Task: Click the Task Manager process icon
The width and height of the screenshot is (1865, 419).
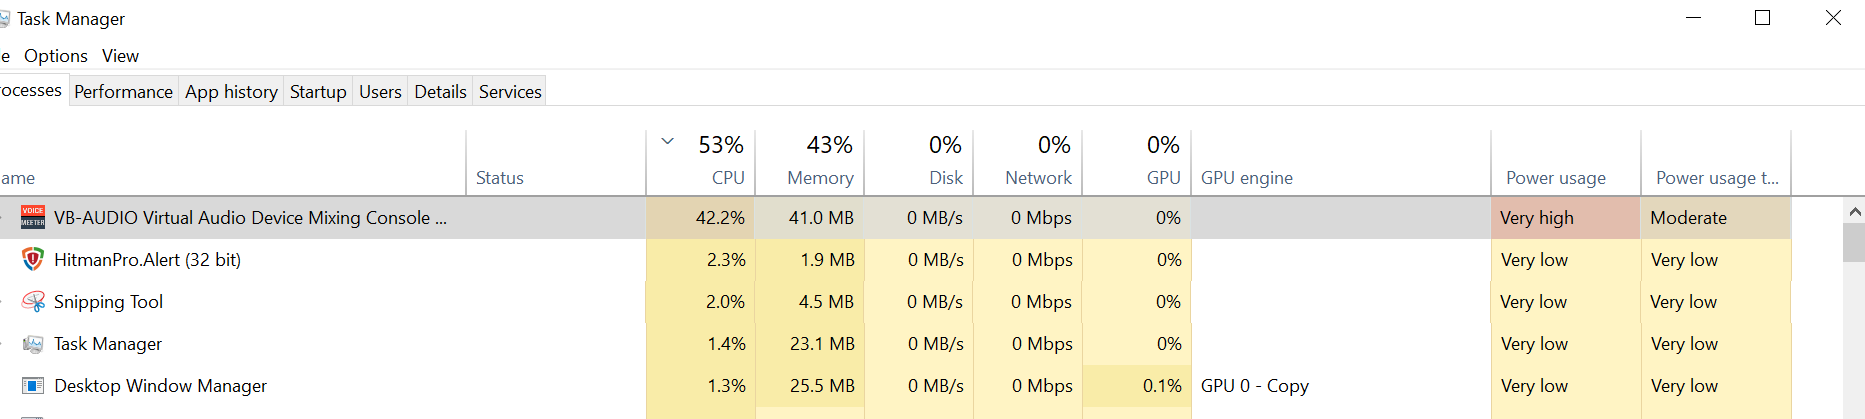Action: pos(33,344)
